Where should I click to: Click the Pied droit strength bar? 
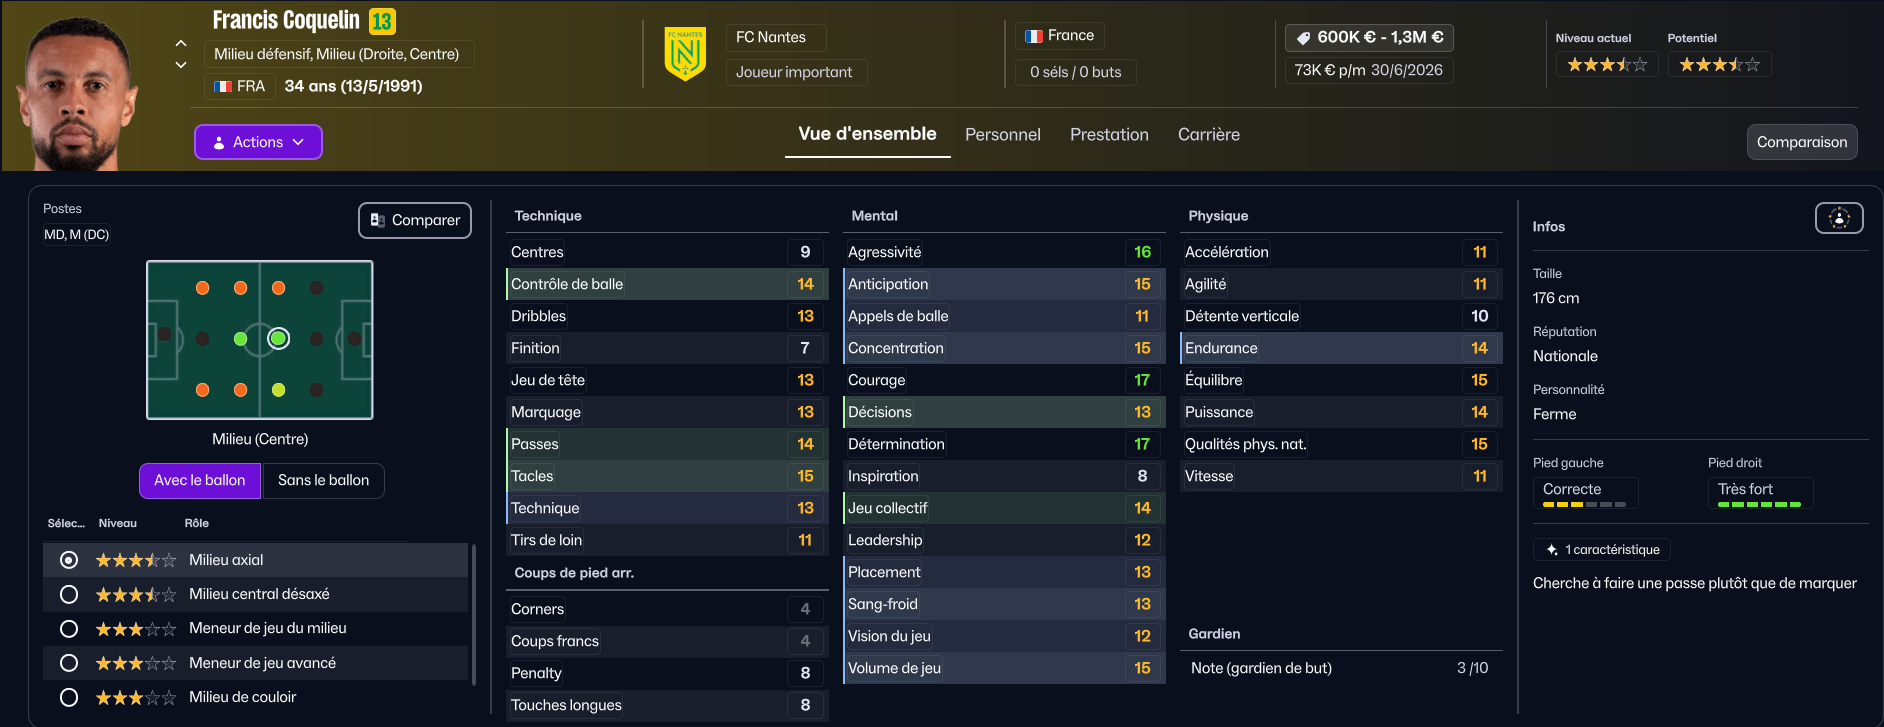click(x=1759, y=504)
